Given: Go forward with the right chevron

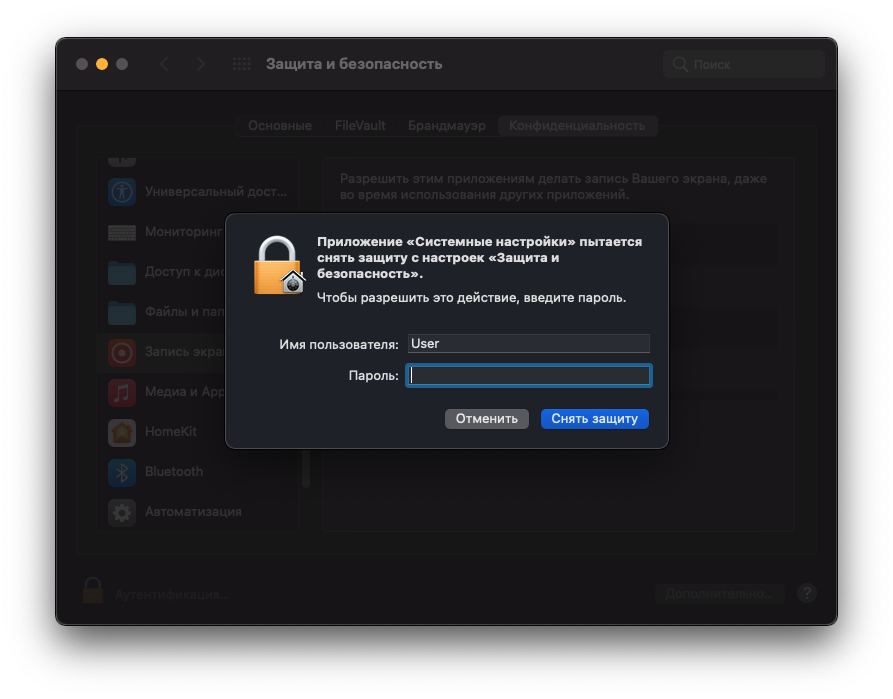Looking at the screenshot, I should [200, 64].
